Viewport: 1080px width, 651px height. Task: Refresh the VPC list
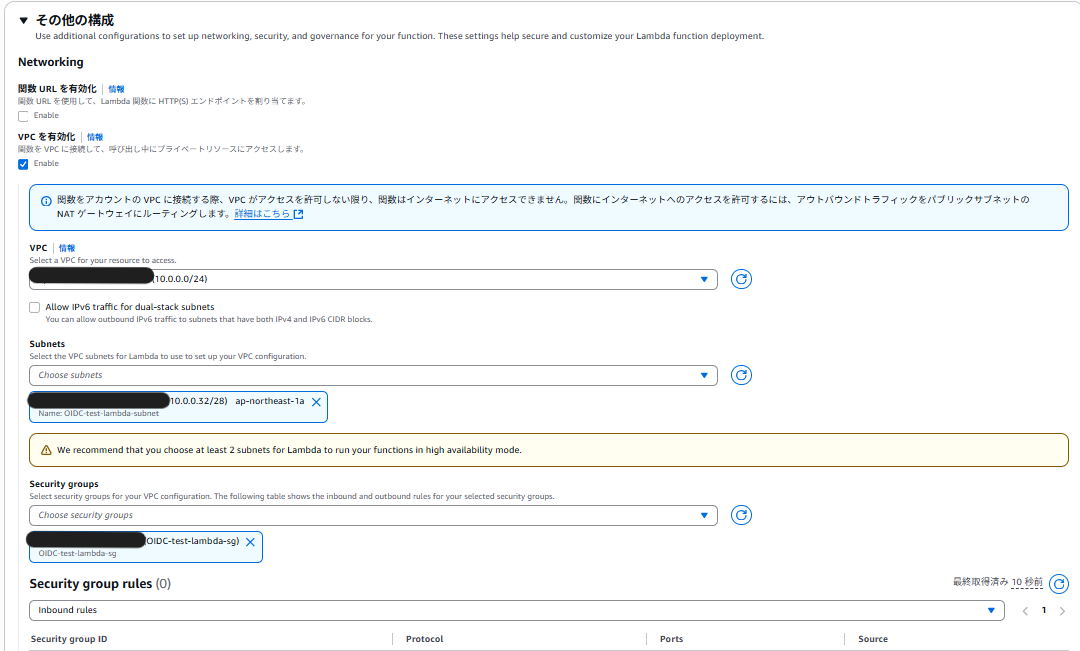[x=741, y=279]
